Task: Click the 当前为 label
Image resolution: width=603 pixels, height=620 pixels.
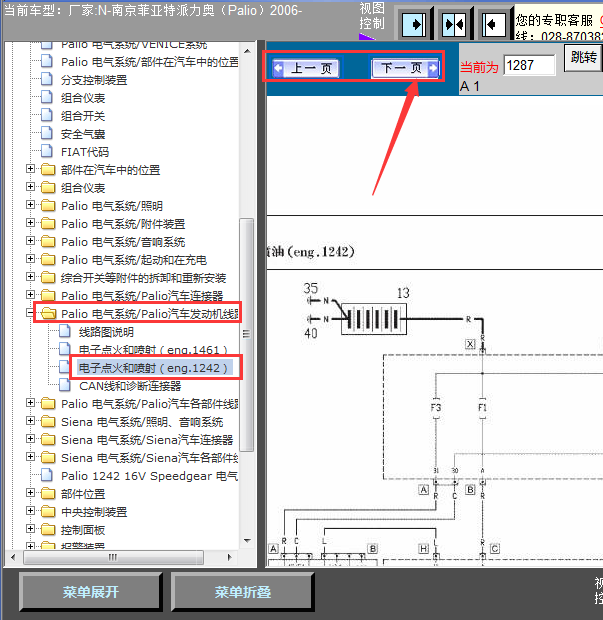Action: tap(479, 68)
